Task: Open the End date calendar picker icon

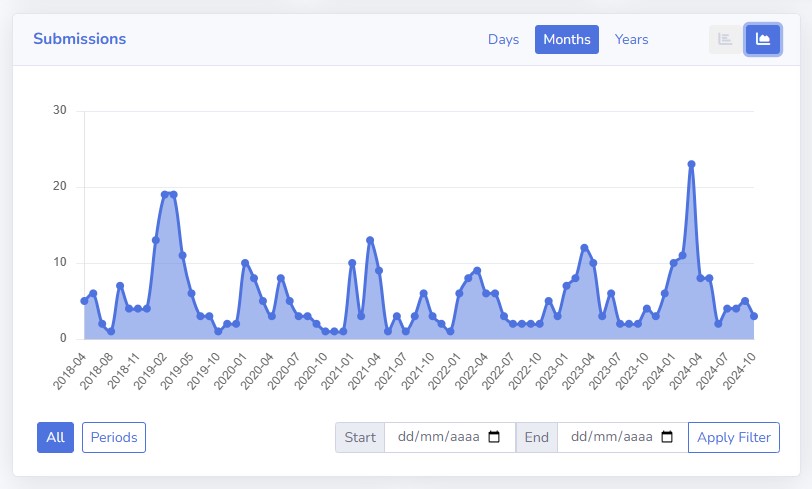Action: [667, 437]
